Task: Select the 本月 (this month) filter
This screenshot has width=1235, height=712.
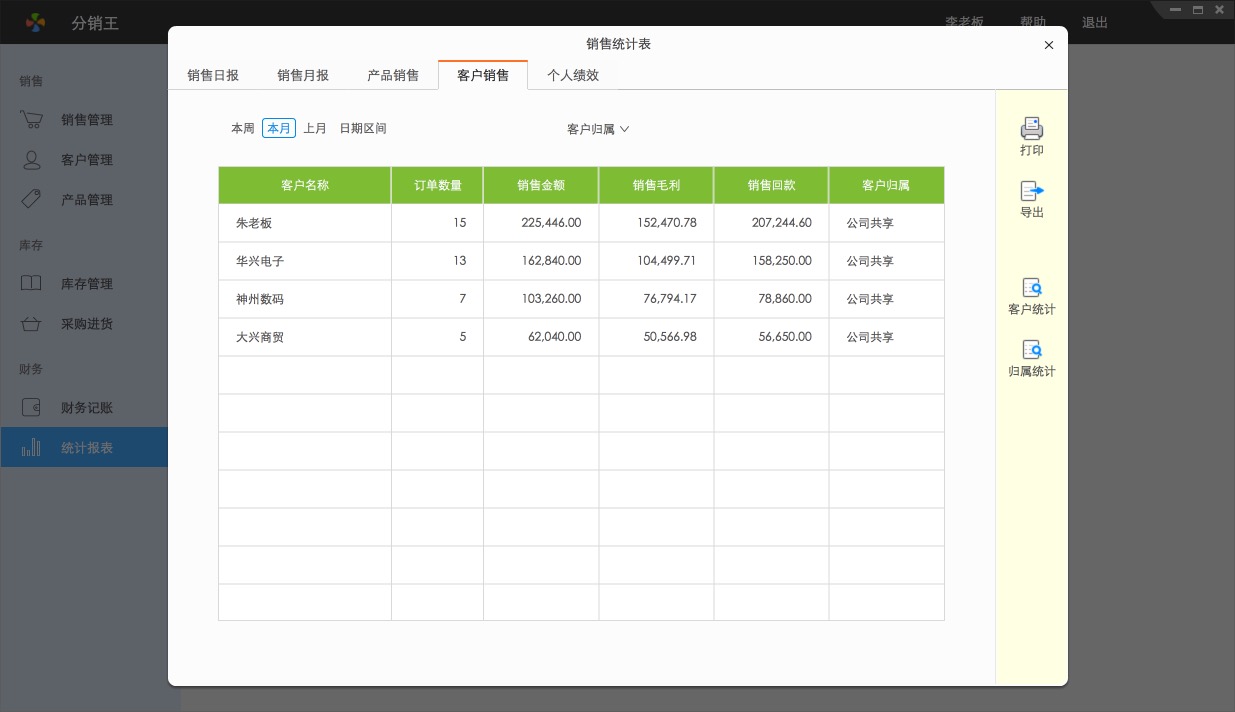Action: (279, 129)
